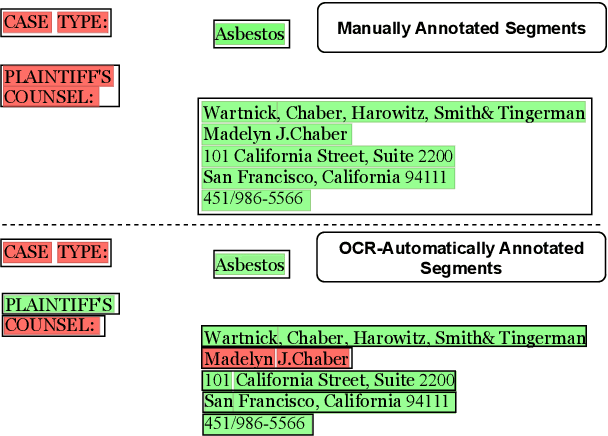
Task: Click the red CASE word in the OCR section
Action: pos(27,252)
